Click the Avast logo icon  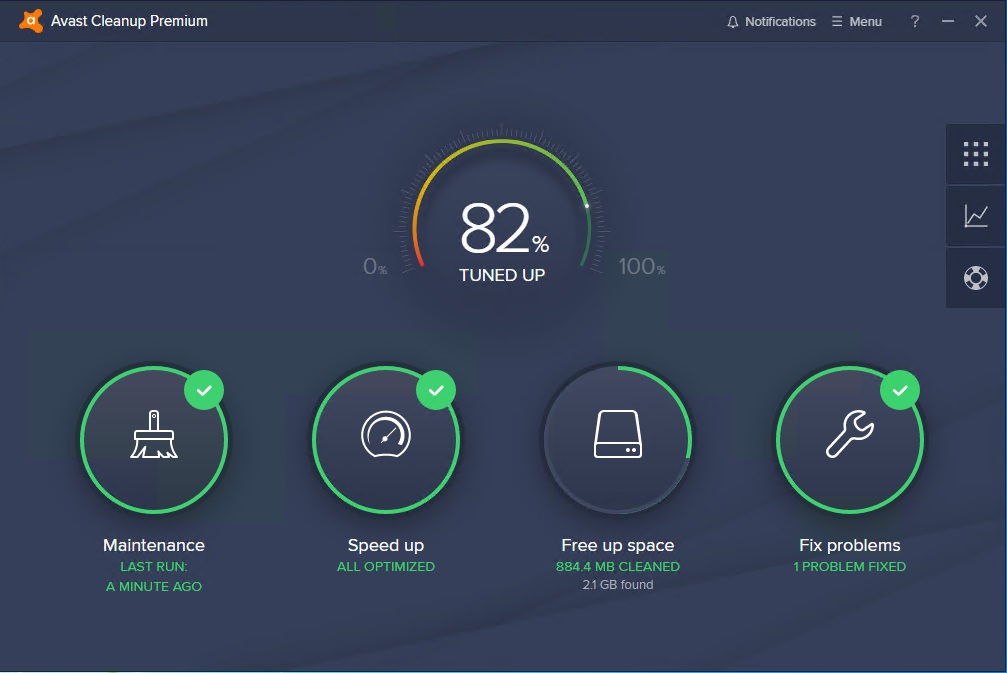click(31, 21)
